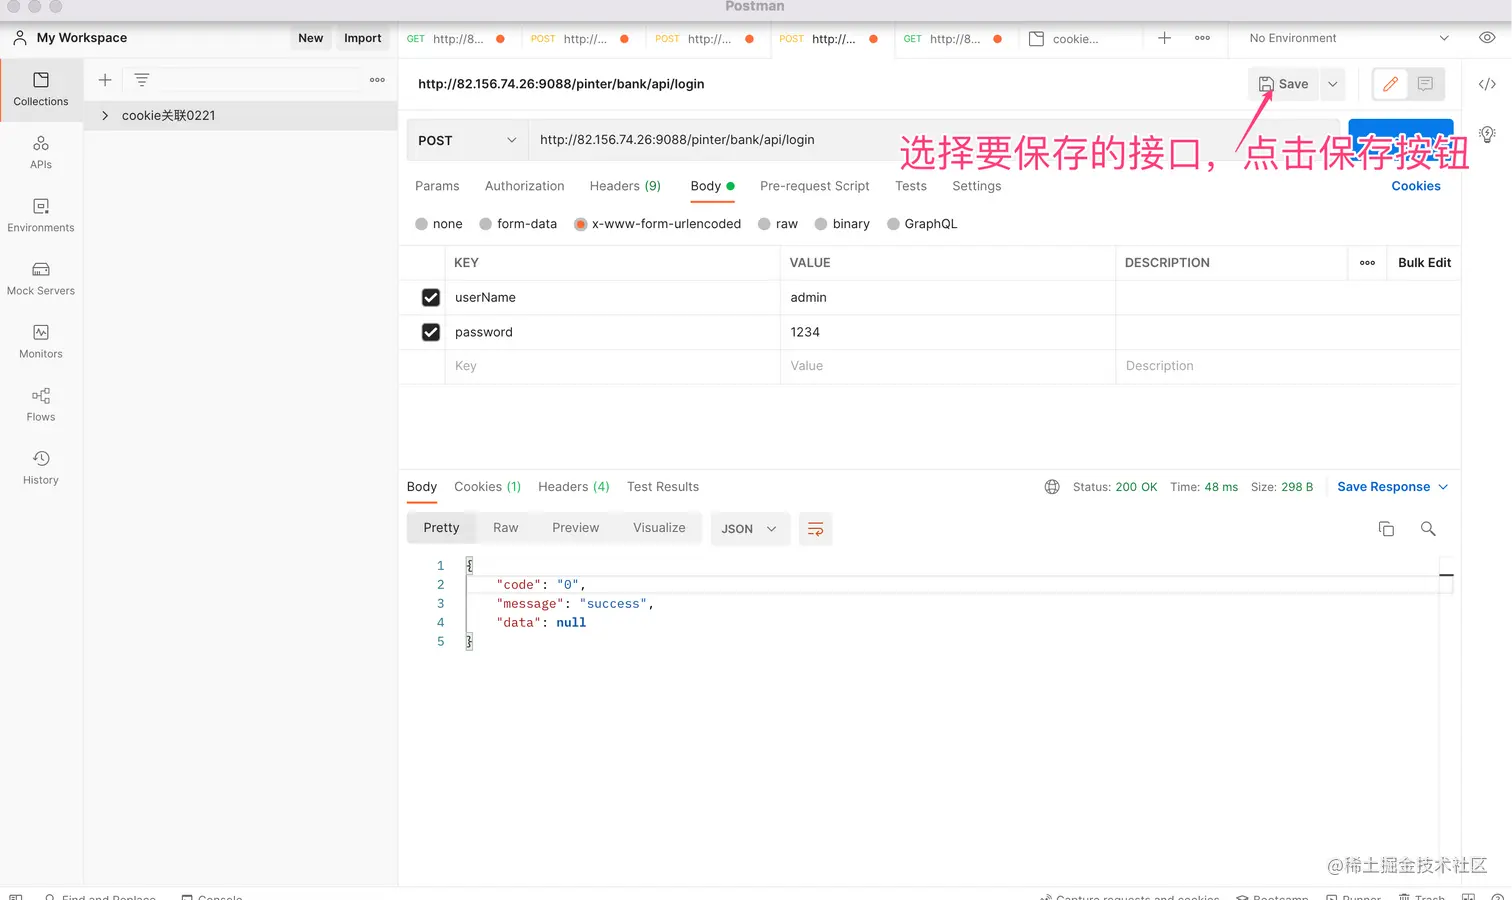Click the Save button
Image resolution: width=1512 pixels, height=900 pixels.
(1284, 84)
